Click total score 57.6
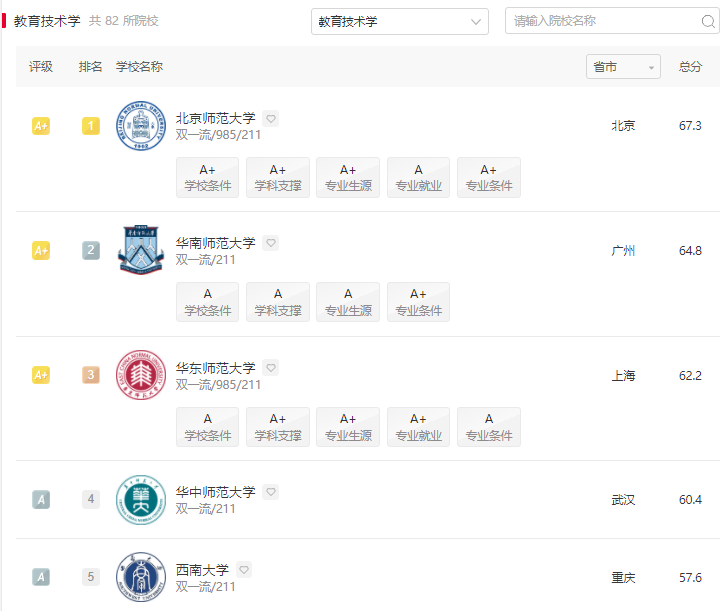Screen dimensions: 725x611 click(x=690, y=577)
